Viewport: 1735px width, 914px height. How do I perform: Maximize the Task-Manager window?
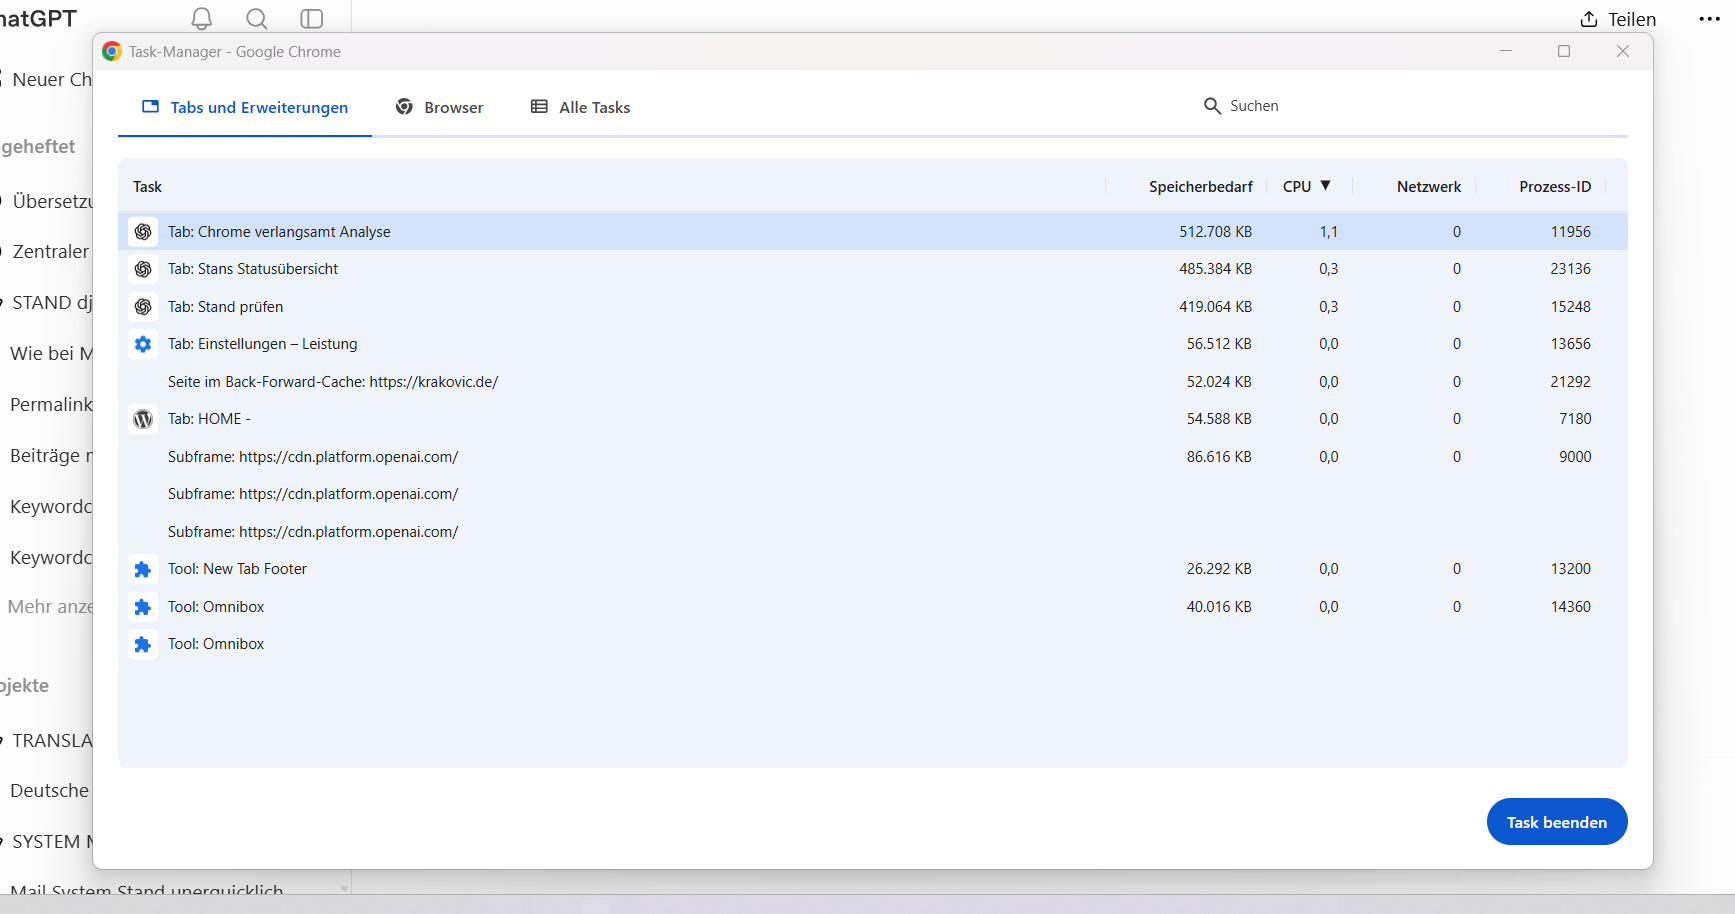(x=1564, y=51)
